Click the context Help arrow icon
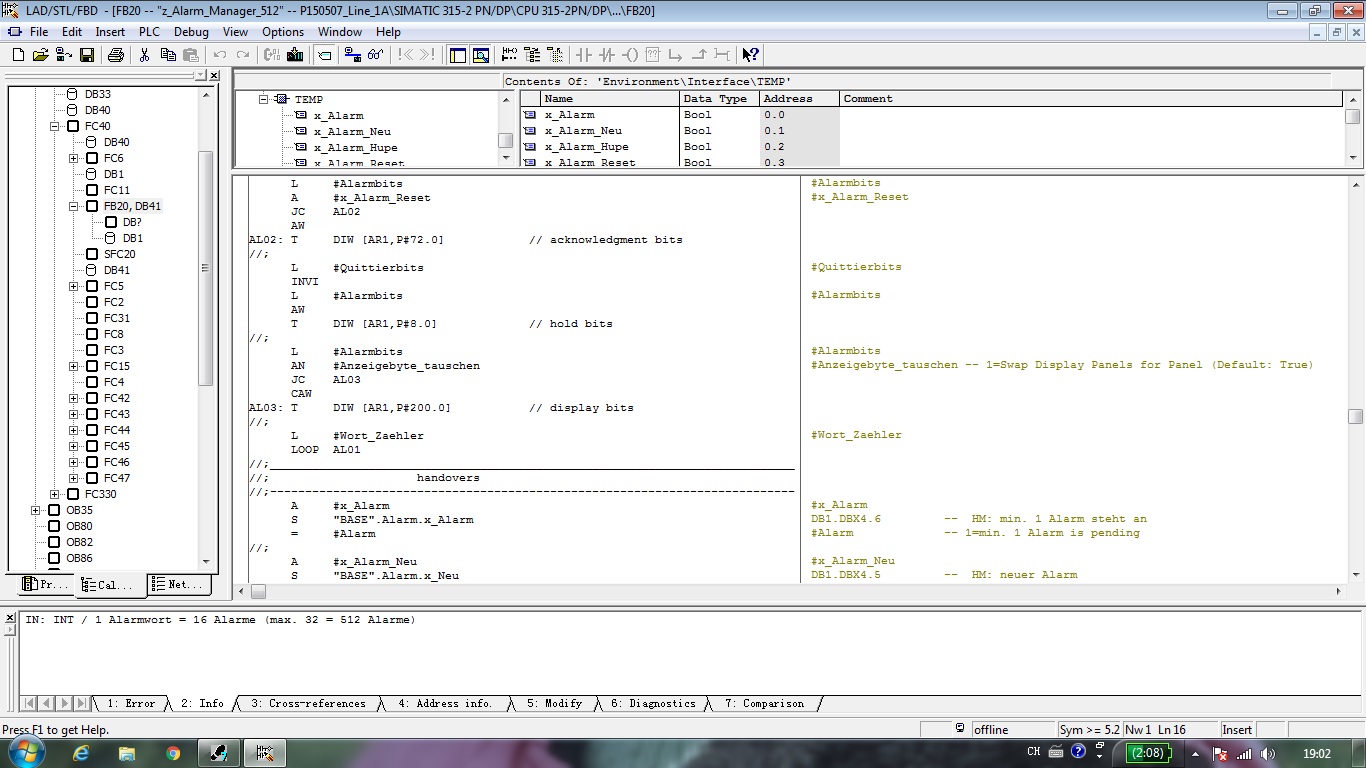This screenshot has width=1366, height=768. point(751,55)
